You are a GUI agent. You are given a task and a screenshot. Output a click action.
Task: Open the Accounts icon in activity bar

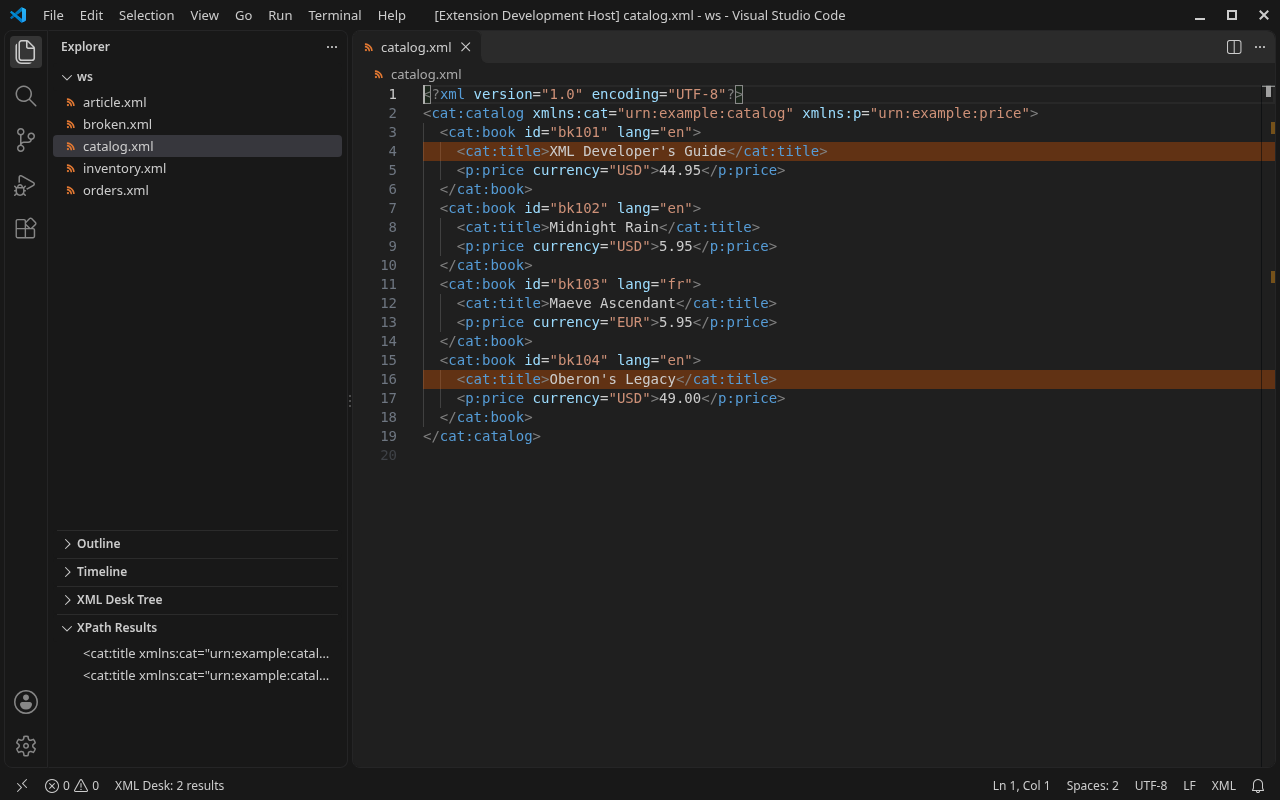26,702
